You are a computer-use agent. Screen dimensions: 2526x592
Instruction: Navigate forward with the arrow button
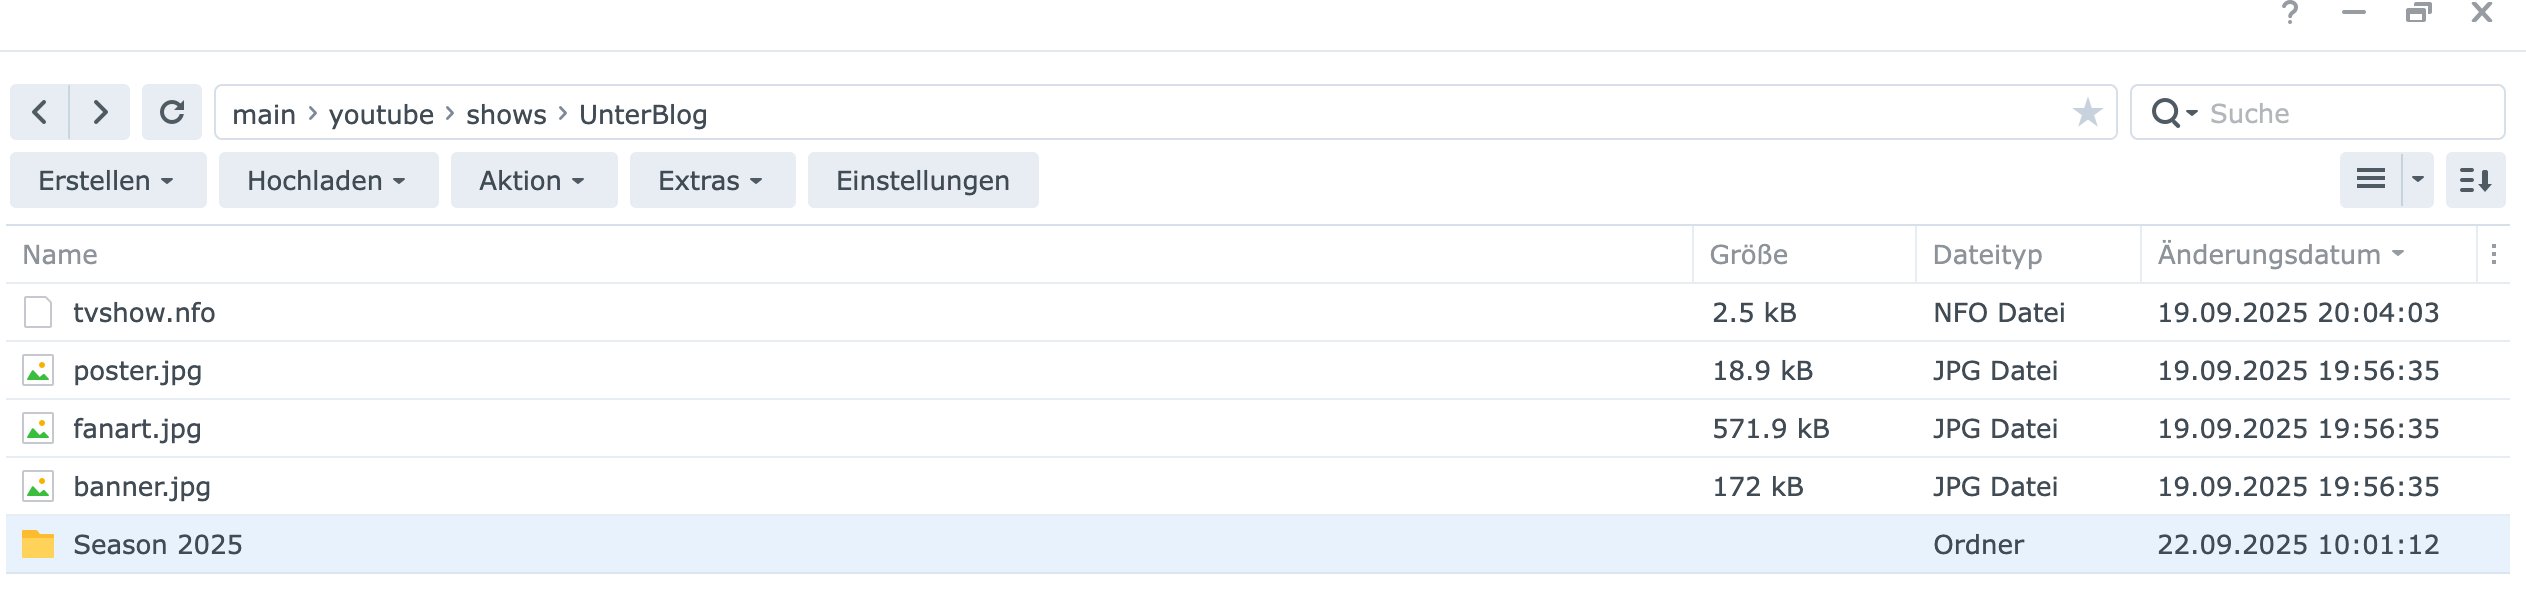(x=100, y=112)
